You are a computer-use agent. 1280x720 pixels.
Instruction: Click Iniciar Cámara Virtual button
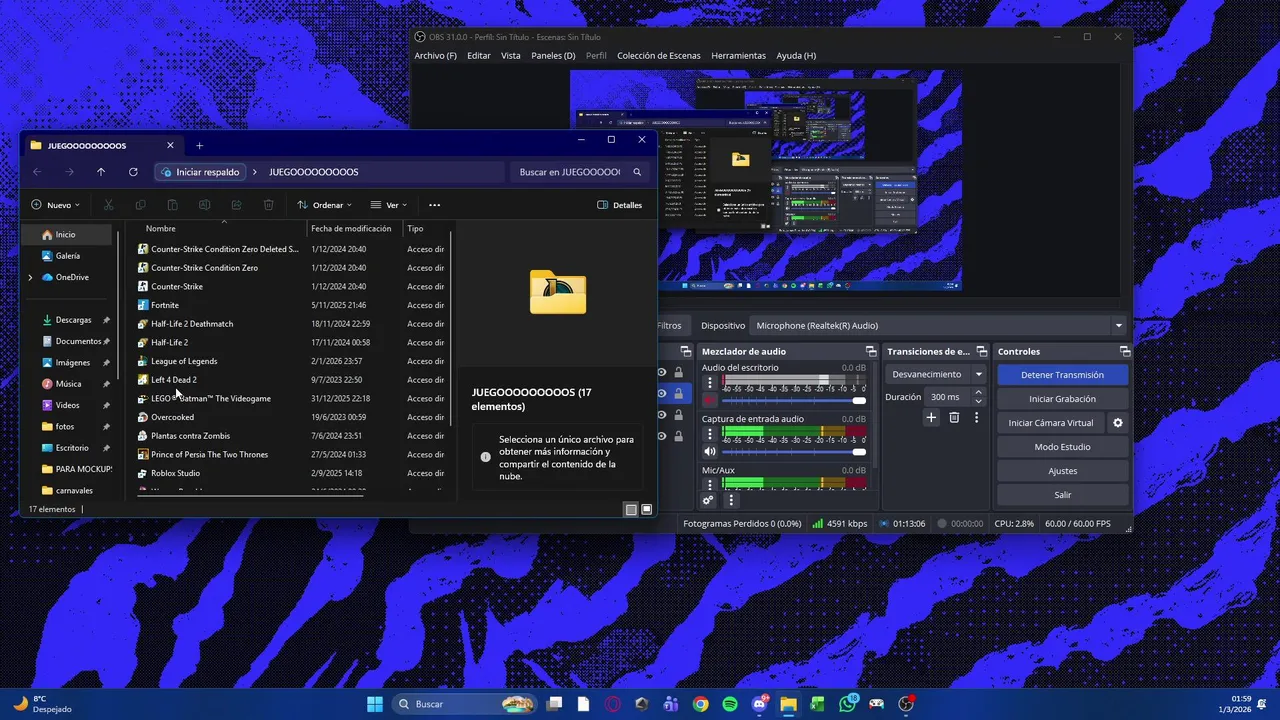(1051, 423)
